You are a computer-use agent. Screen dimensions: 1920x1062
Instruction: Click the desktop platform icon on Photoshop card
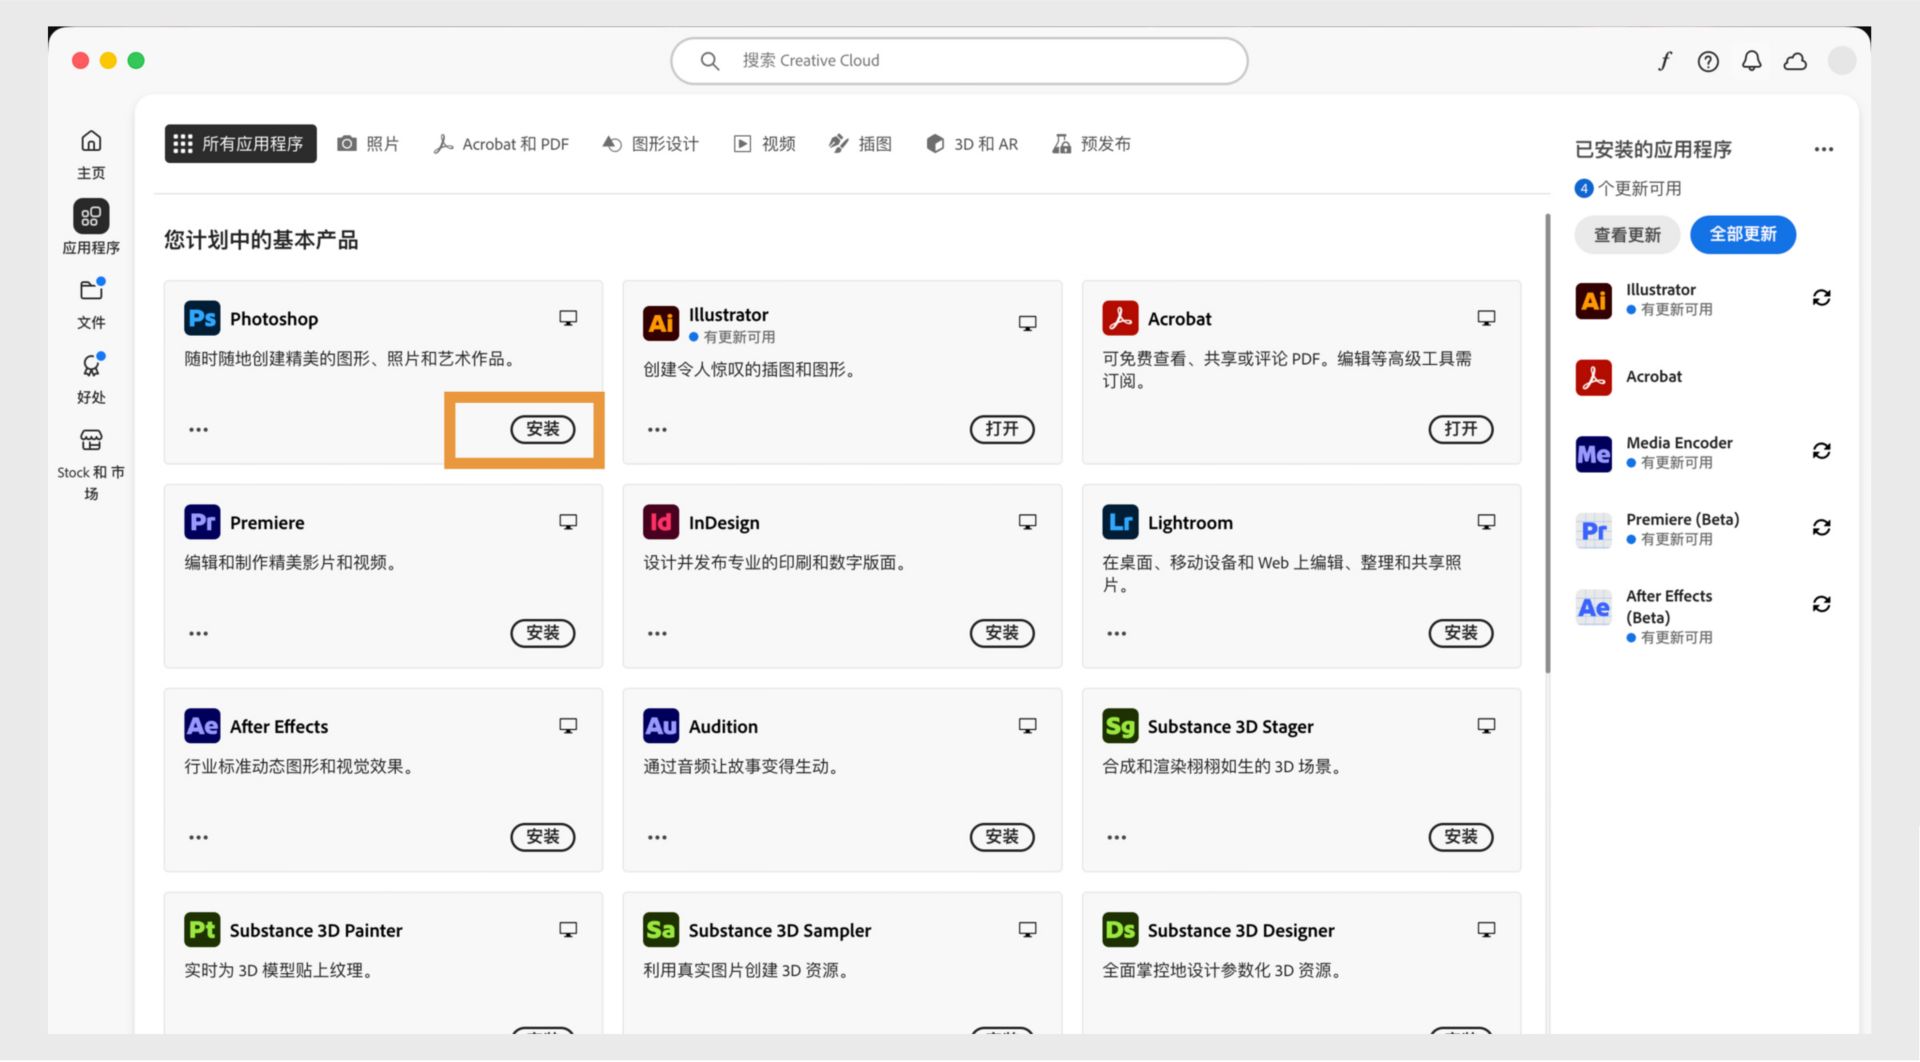[x=568, y=318]
